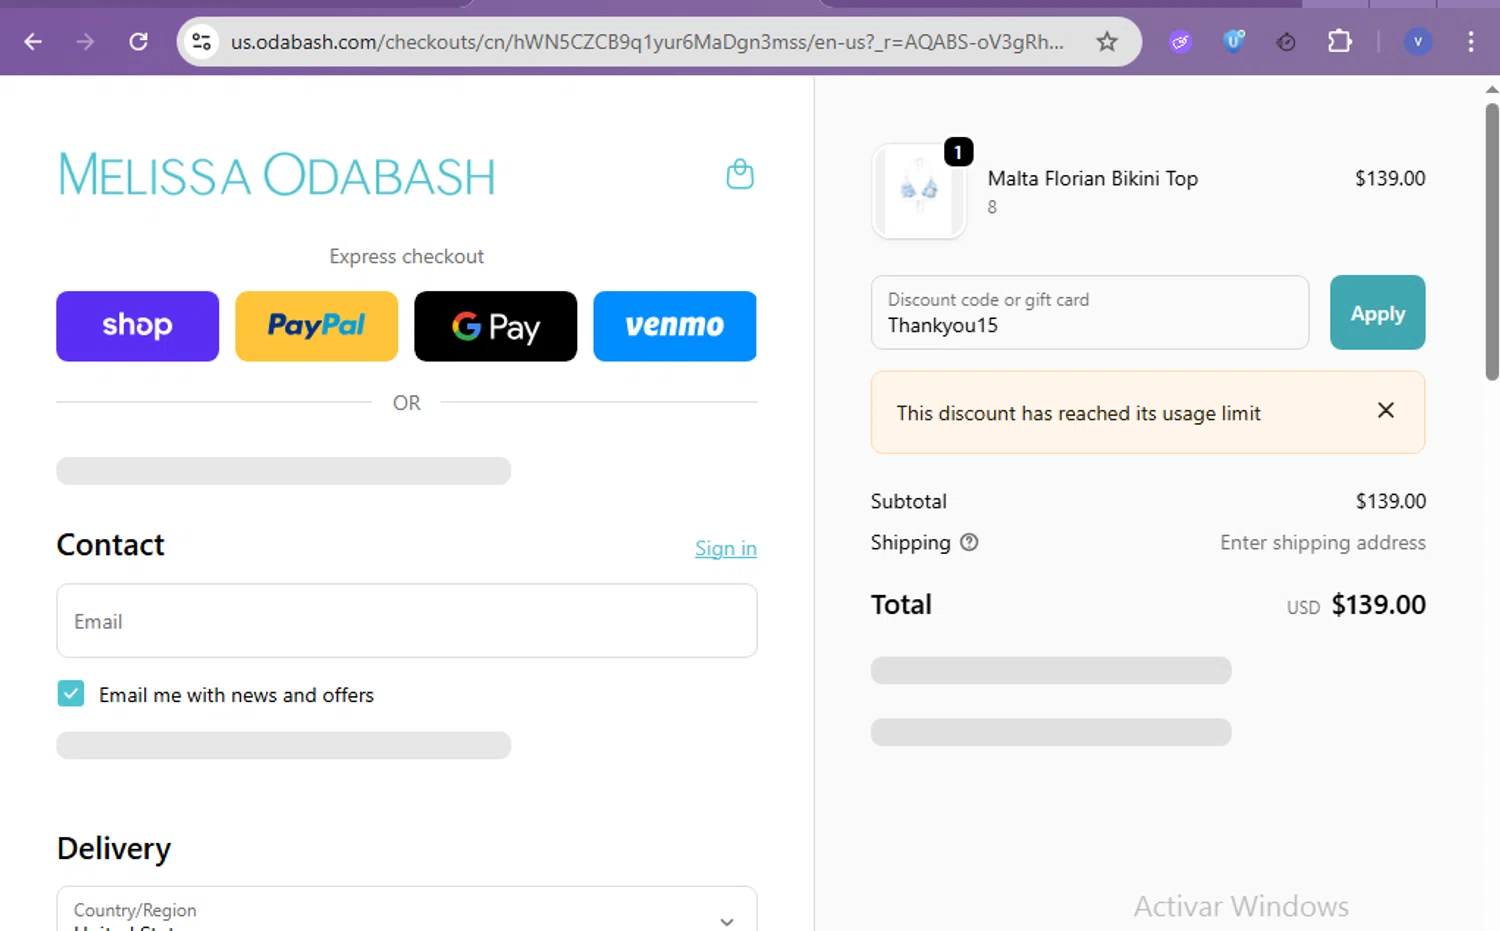Viewport: 1500px width, 931px height.
Task: Check out with Venmo
Action: point(675,326)
